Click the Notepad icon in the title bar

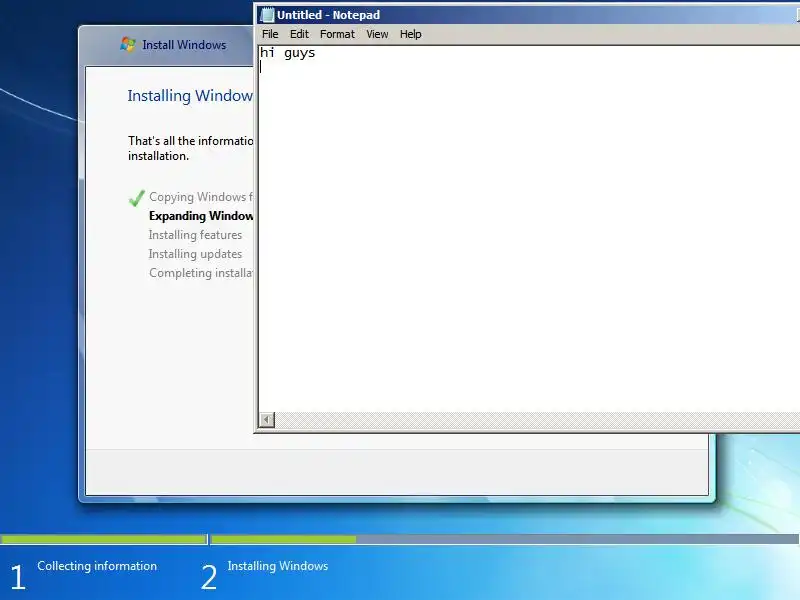pos(267,15)
